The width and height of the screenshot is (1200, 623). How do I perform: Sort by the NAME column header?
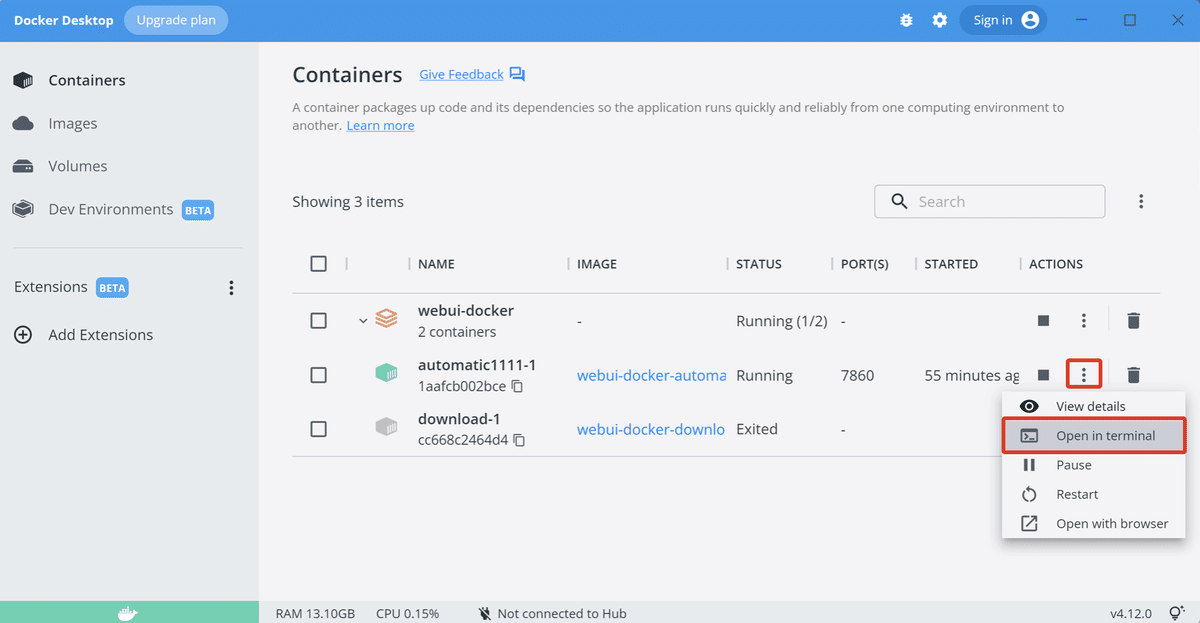point(436,264)
